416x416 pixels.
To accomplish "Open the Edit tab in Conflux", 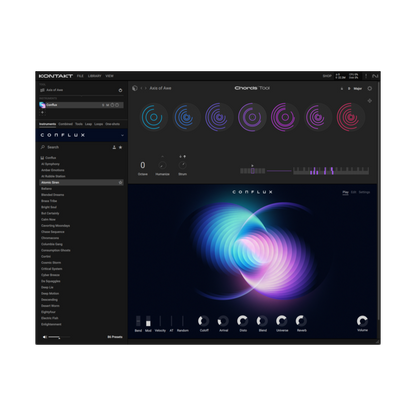I will click(353, 192).
